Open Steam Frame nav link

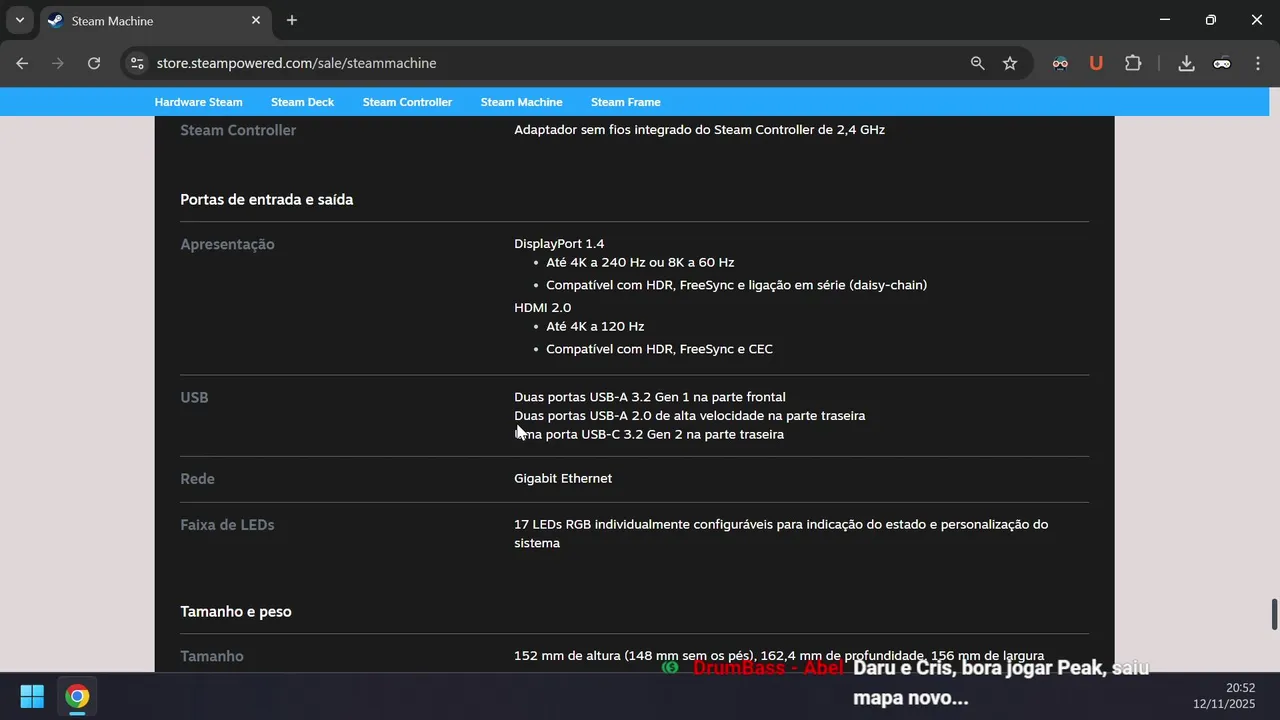625,102
